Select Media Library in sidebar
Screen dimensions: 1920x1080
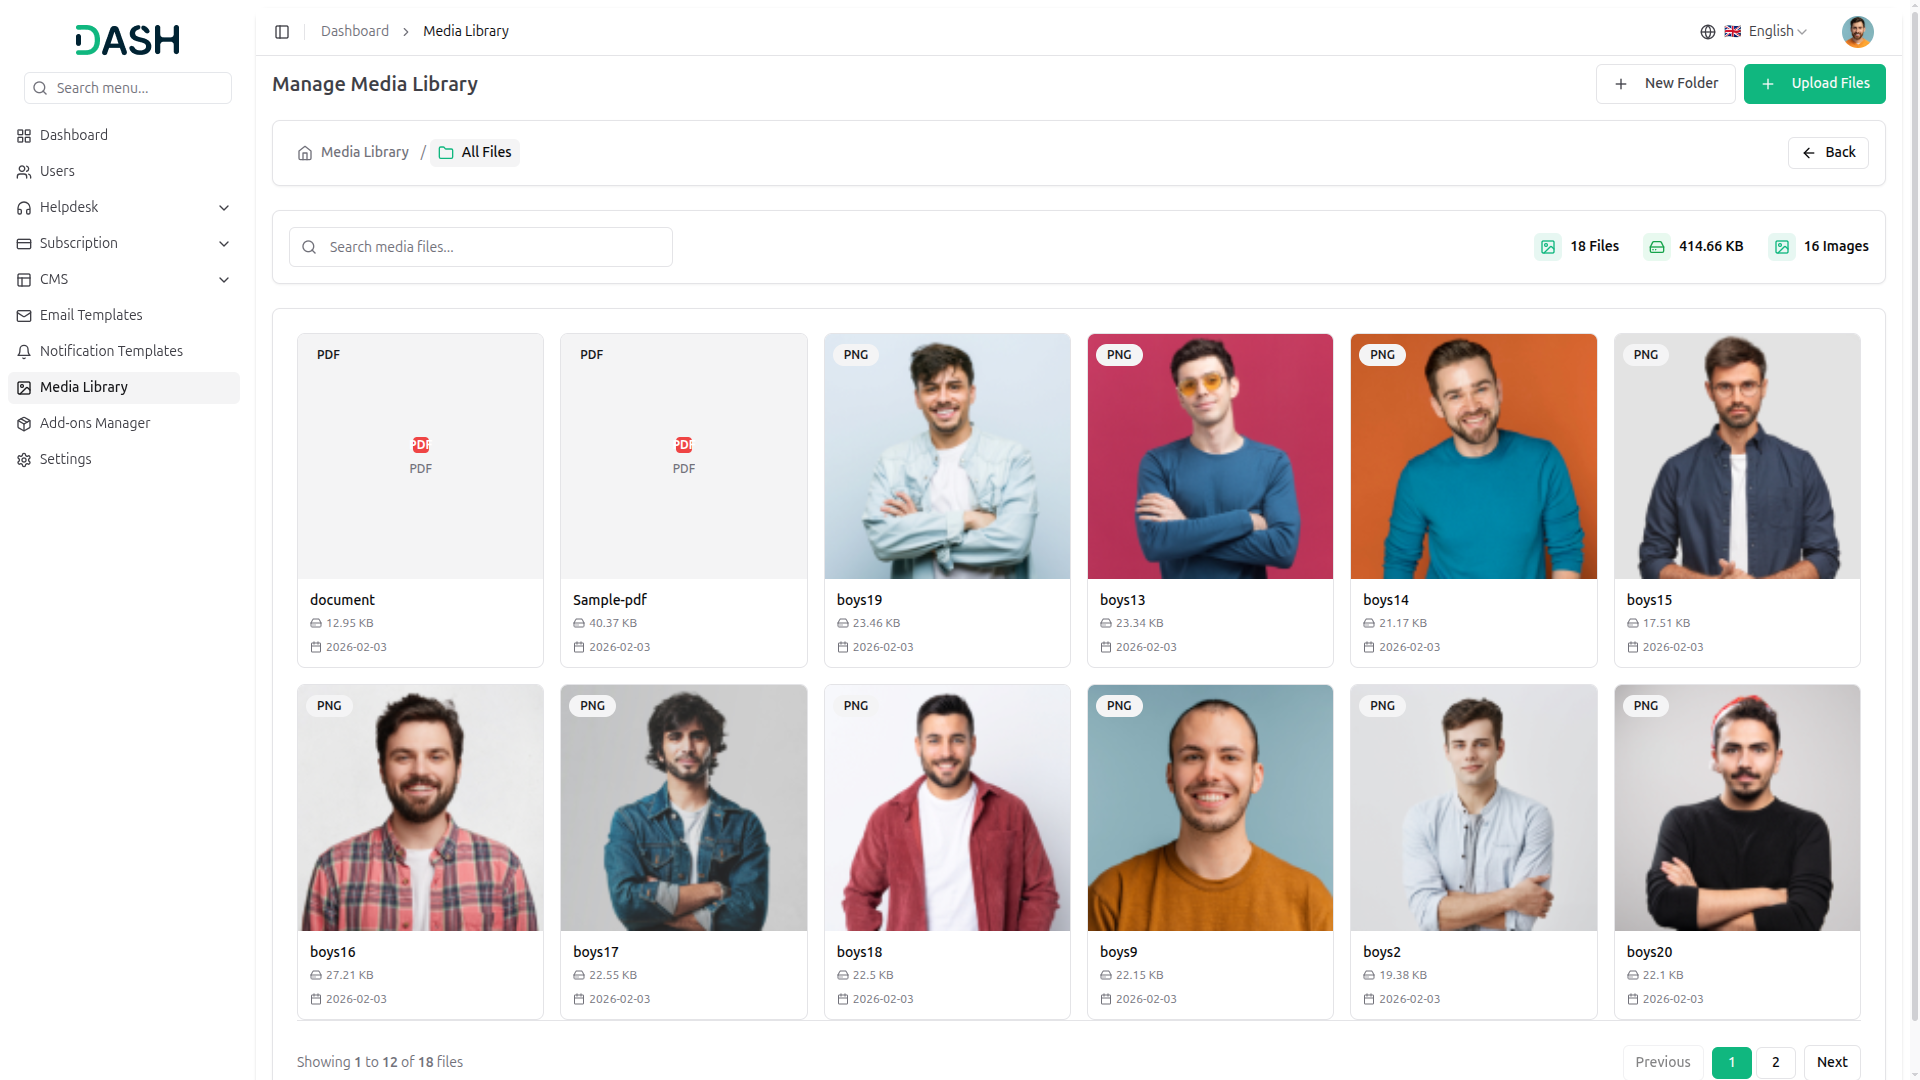coord(124,388)
